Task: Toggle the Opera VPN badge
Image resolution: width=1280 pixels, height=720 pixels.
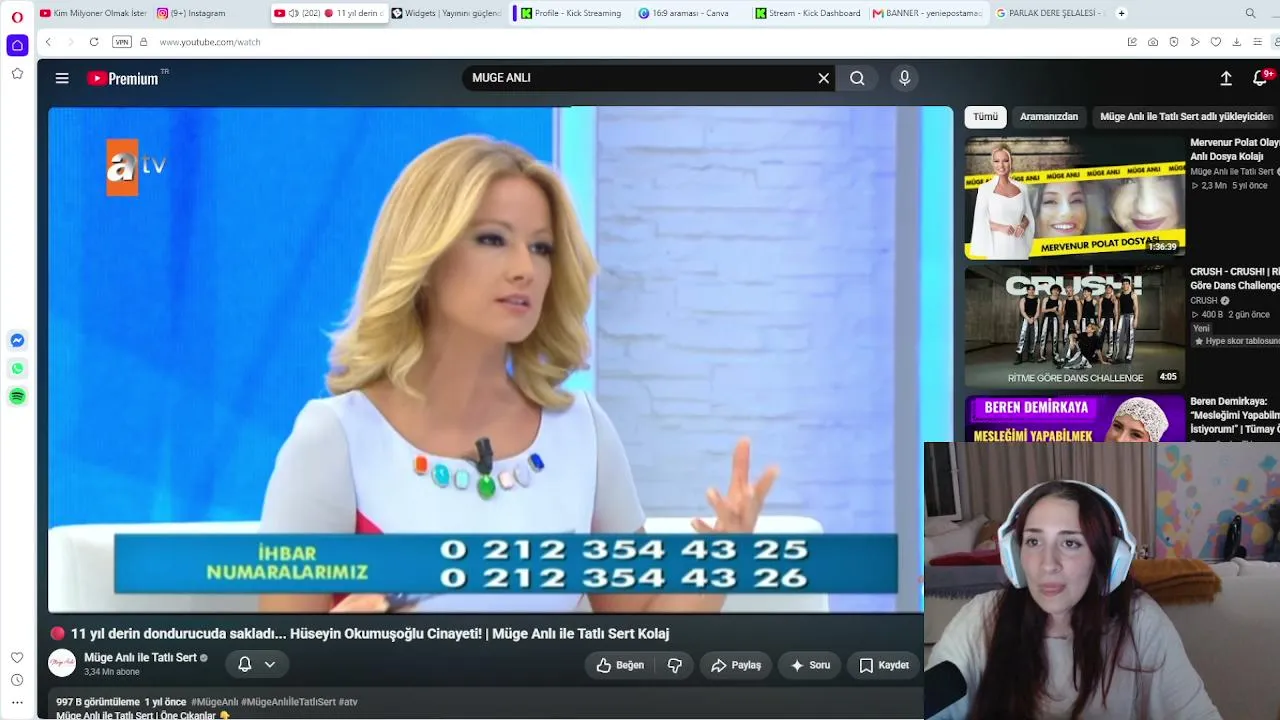Action: click(122, 42)
